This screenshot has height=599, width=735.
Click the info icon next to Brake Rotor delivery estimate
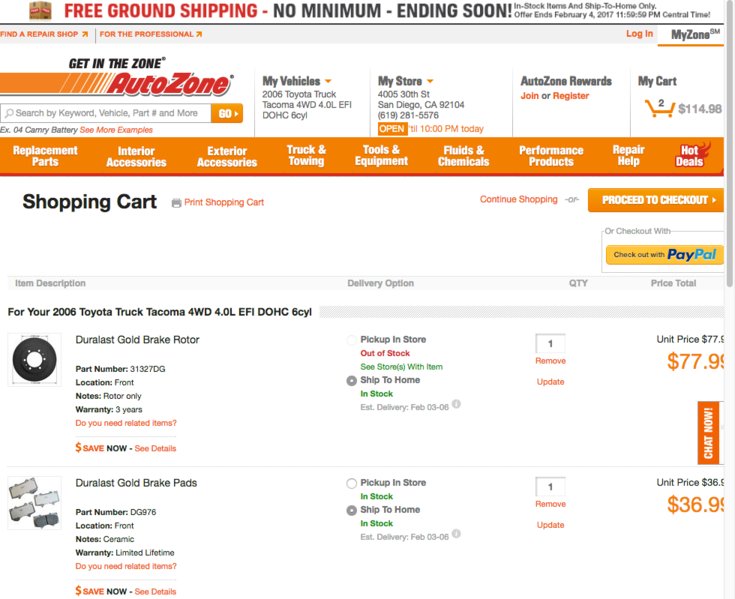click(x=456, y=404)
